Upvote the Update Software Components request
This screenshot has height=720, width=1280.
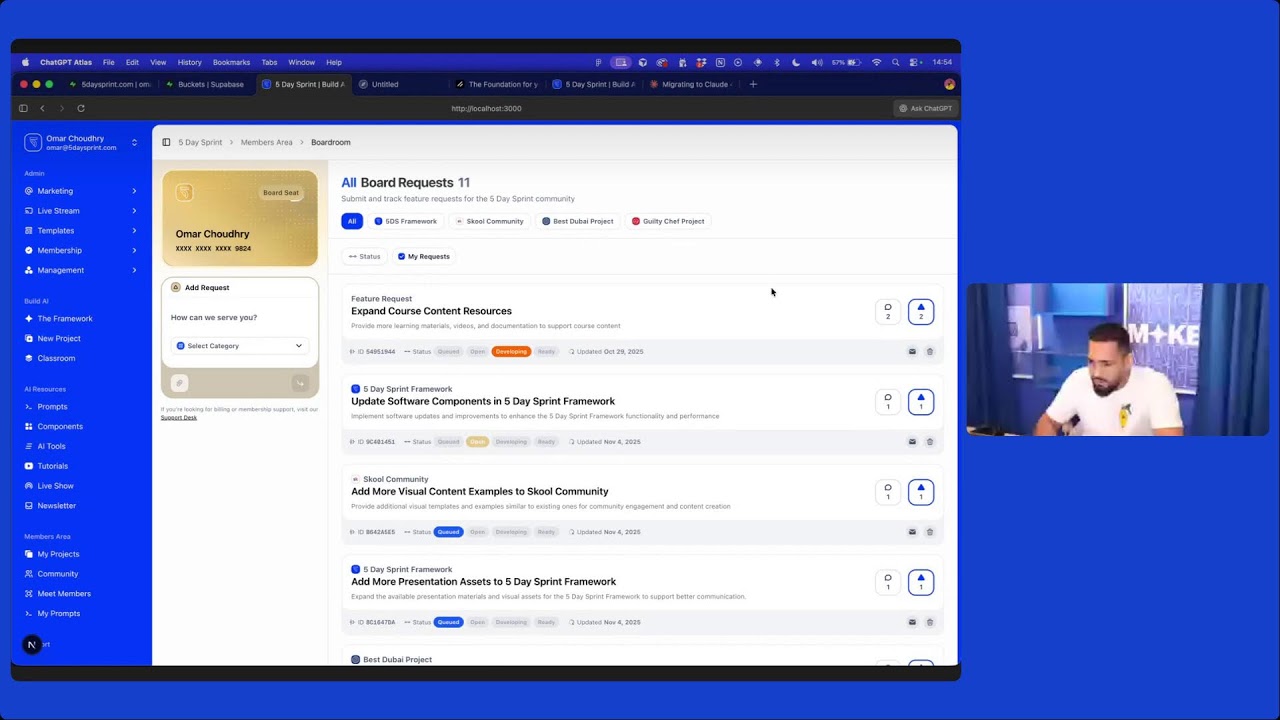[921, 402]
